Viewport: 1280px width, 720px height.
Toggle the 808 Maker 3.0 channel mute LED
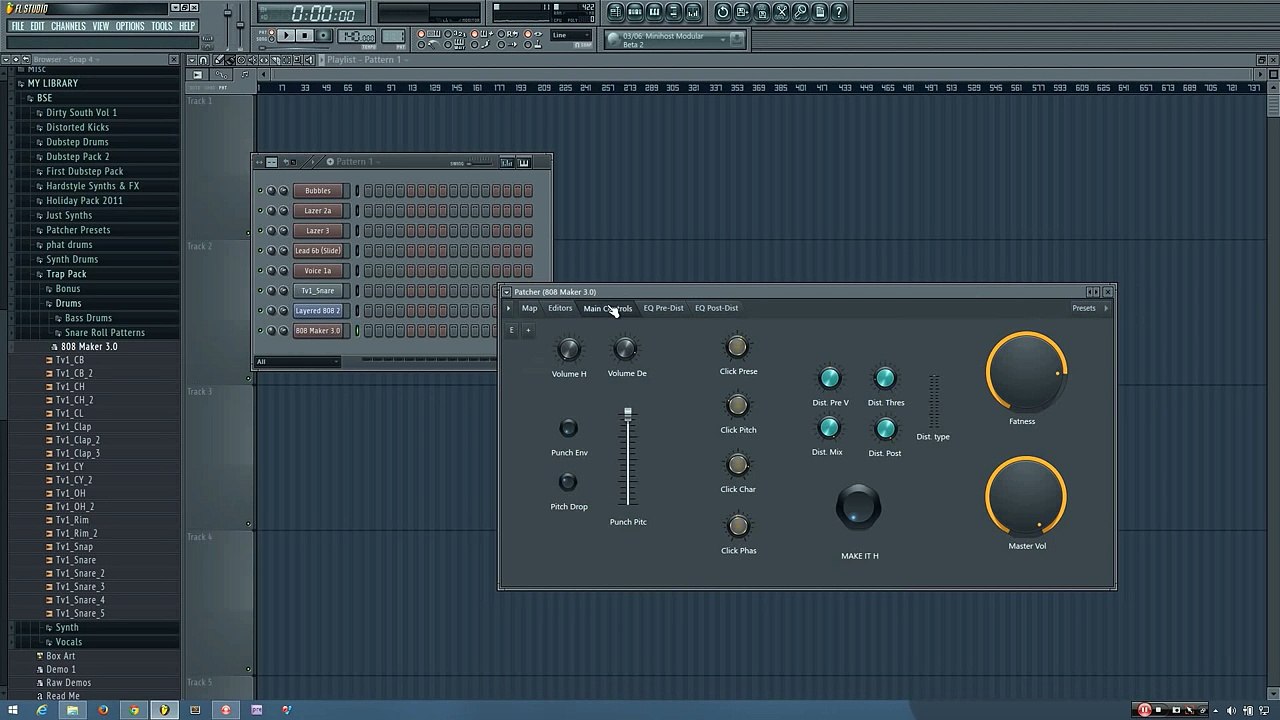(x=260, y=330)
